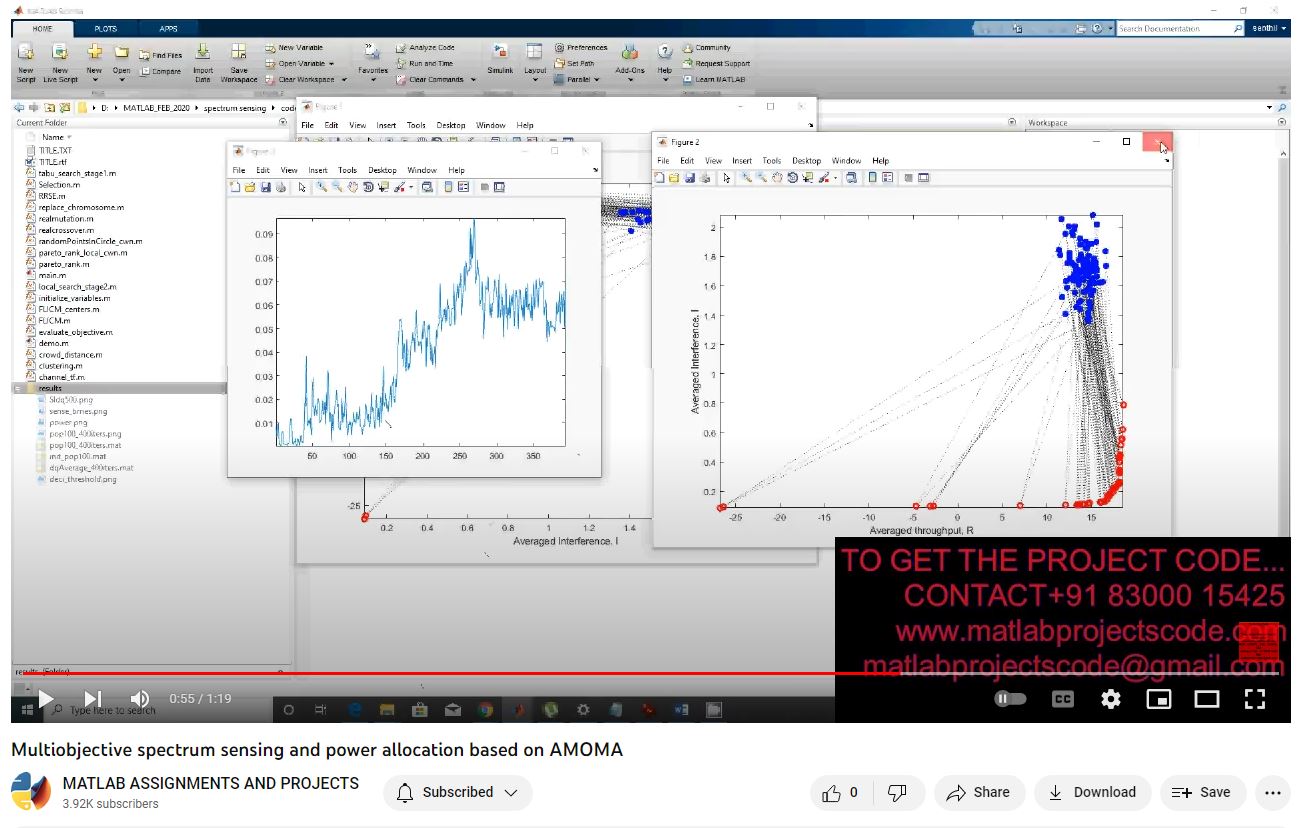Like the video
The height and width of the screenshot is (828, 1301).
point(842,792)
